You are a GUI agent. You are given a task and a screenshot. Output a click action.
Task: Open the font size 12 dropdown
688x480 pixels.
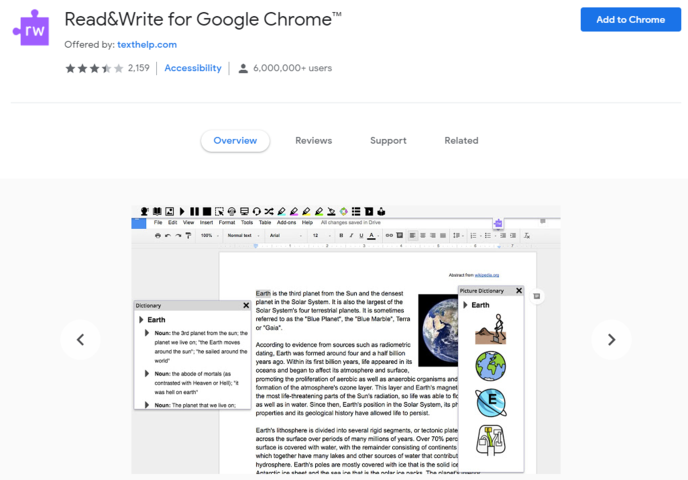[x=322, y=236]
